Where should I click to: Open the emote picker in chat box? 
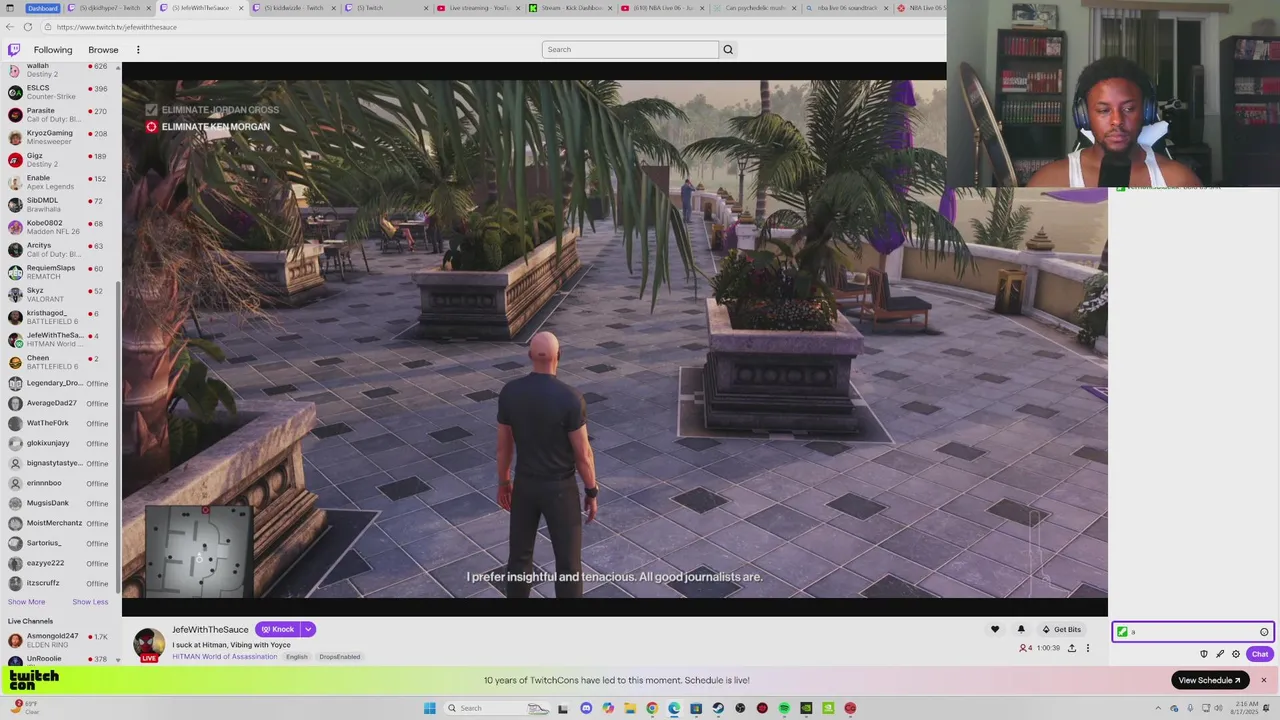coord(1264,632)
